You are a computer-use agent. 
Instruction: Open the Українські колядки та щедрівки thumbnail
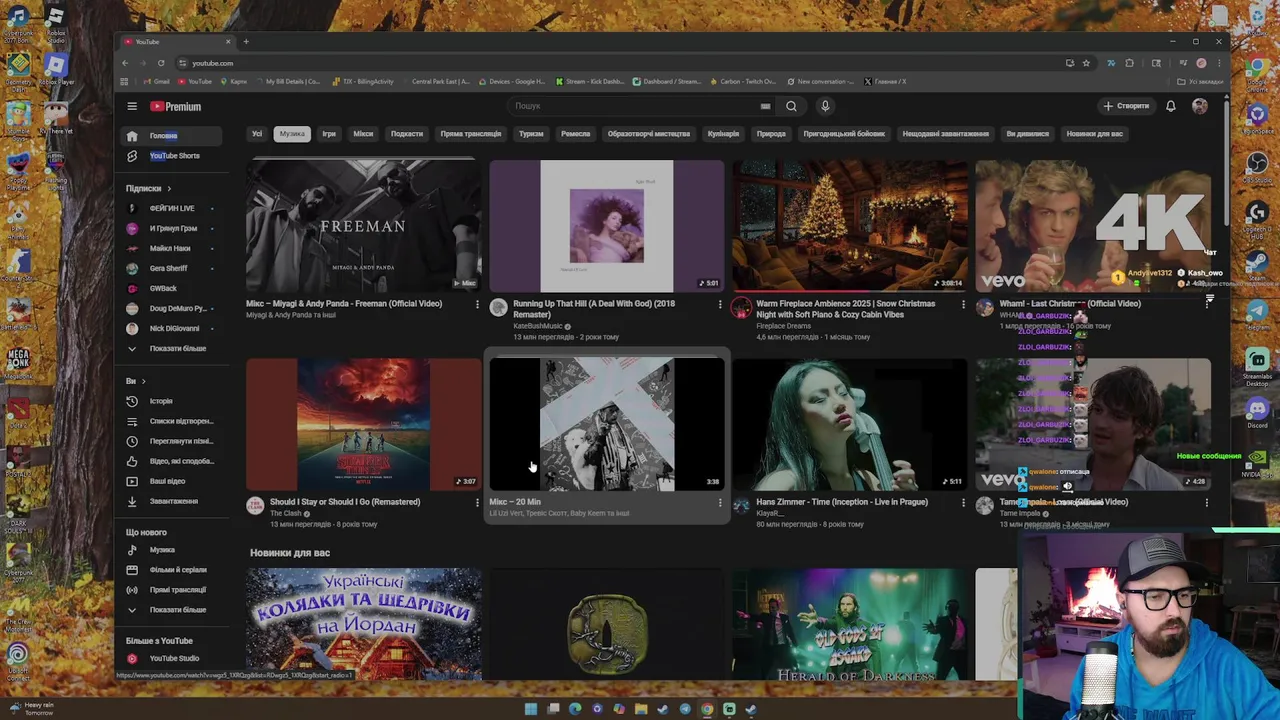(x=364, y=624)
